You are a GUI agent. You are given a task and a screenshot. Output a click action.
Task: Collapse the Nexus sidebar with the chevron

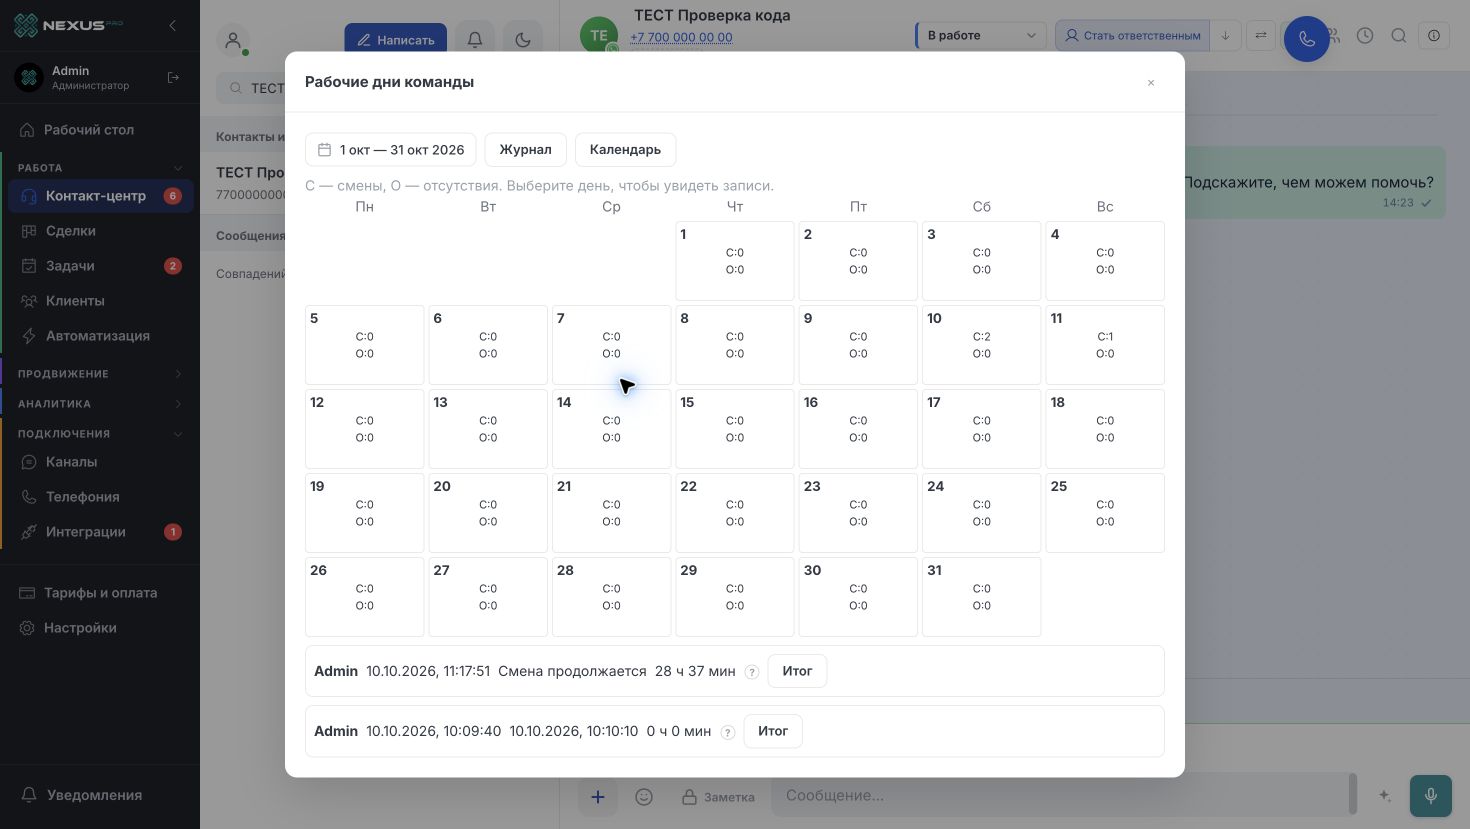pos(173,25)
